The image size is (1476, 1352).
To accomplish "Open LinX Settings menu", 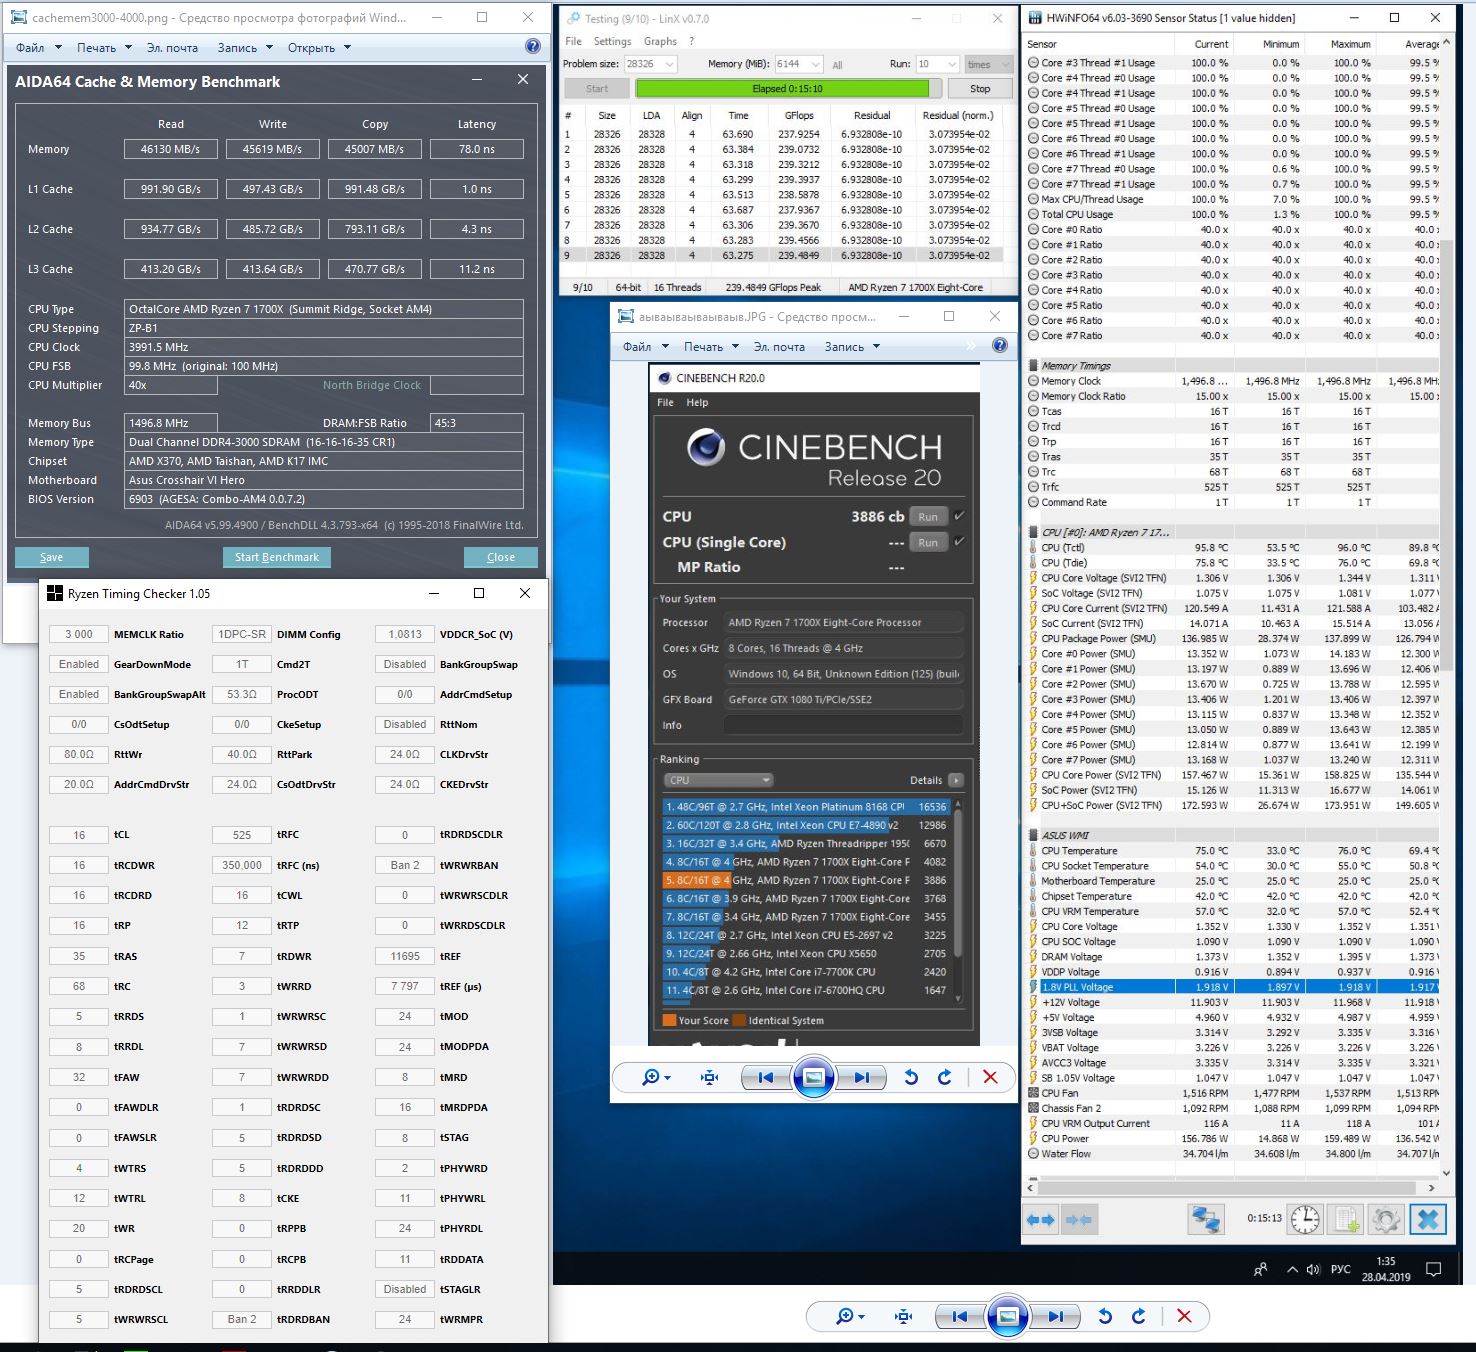I will coord(612,41).
